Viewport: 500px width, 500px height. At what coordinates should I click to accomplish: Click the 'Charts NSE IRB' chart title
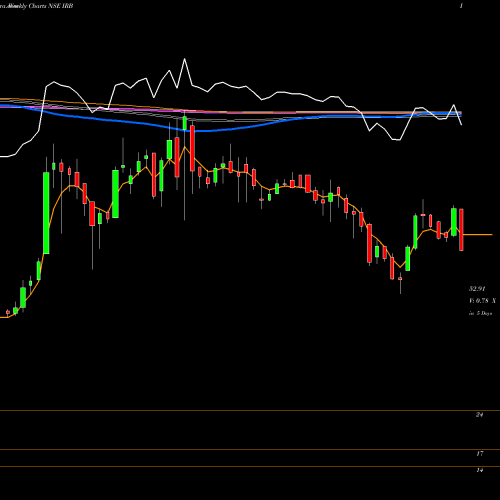tap(51, 6)
